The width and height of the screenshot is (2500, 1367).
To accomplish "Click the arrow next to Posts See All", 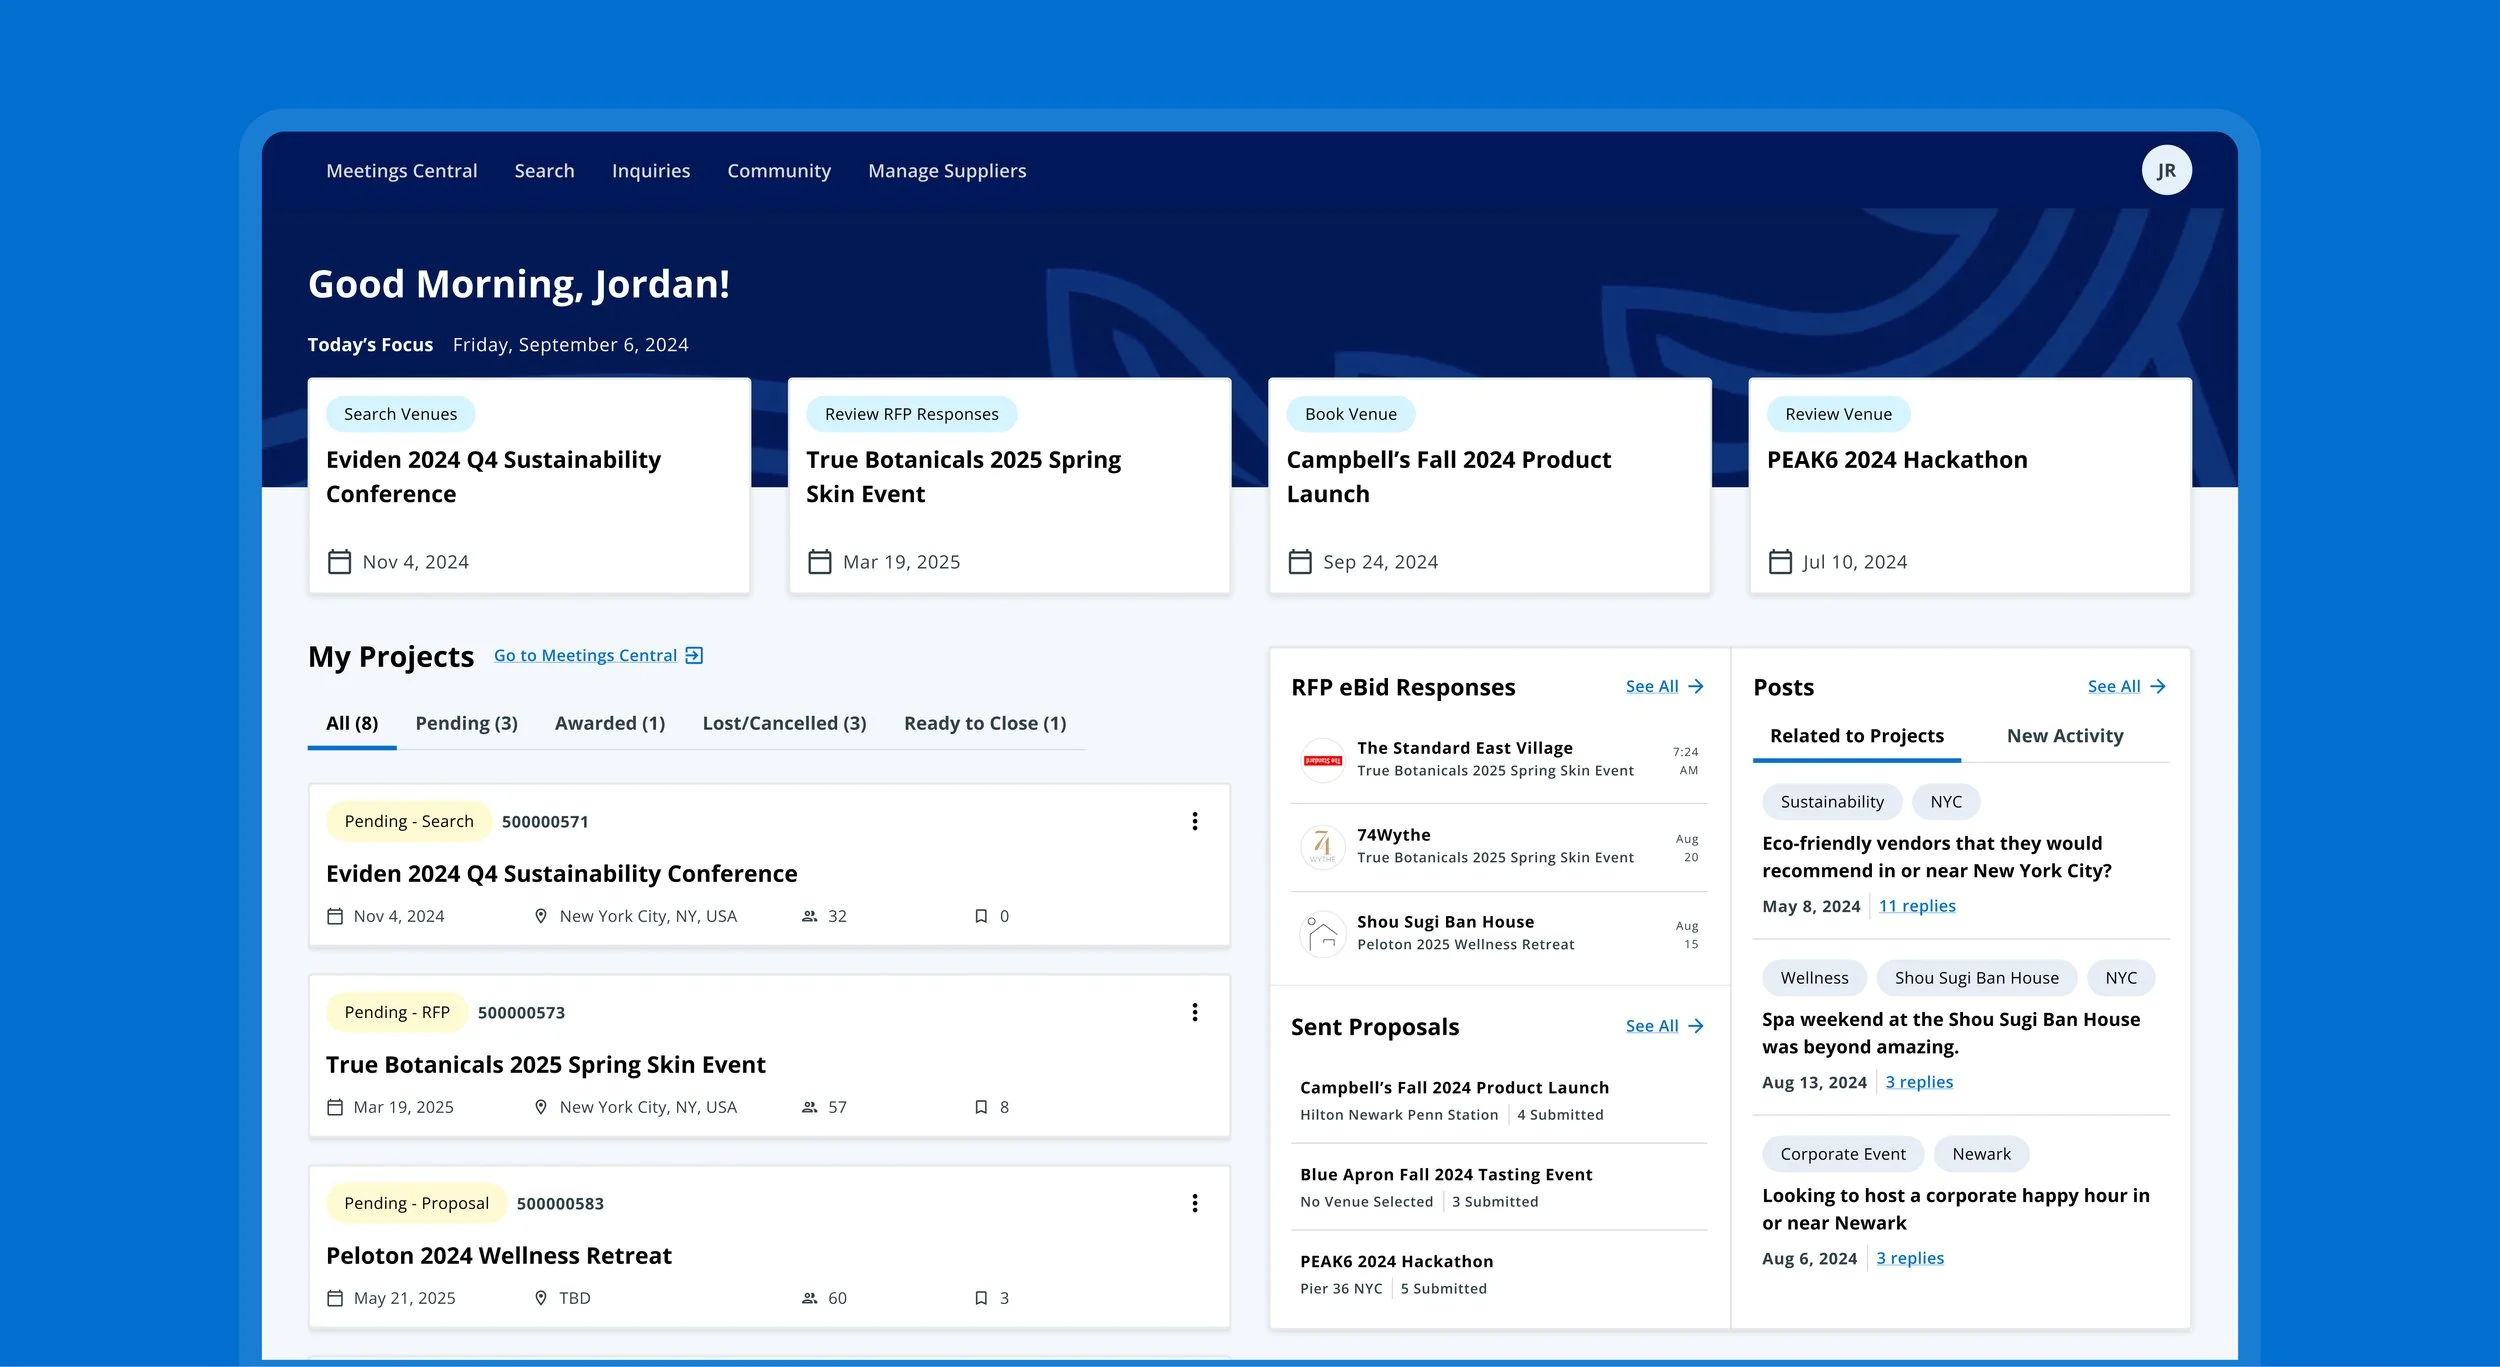I will 2158,686.
